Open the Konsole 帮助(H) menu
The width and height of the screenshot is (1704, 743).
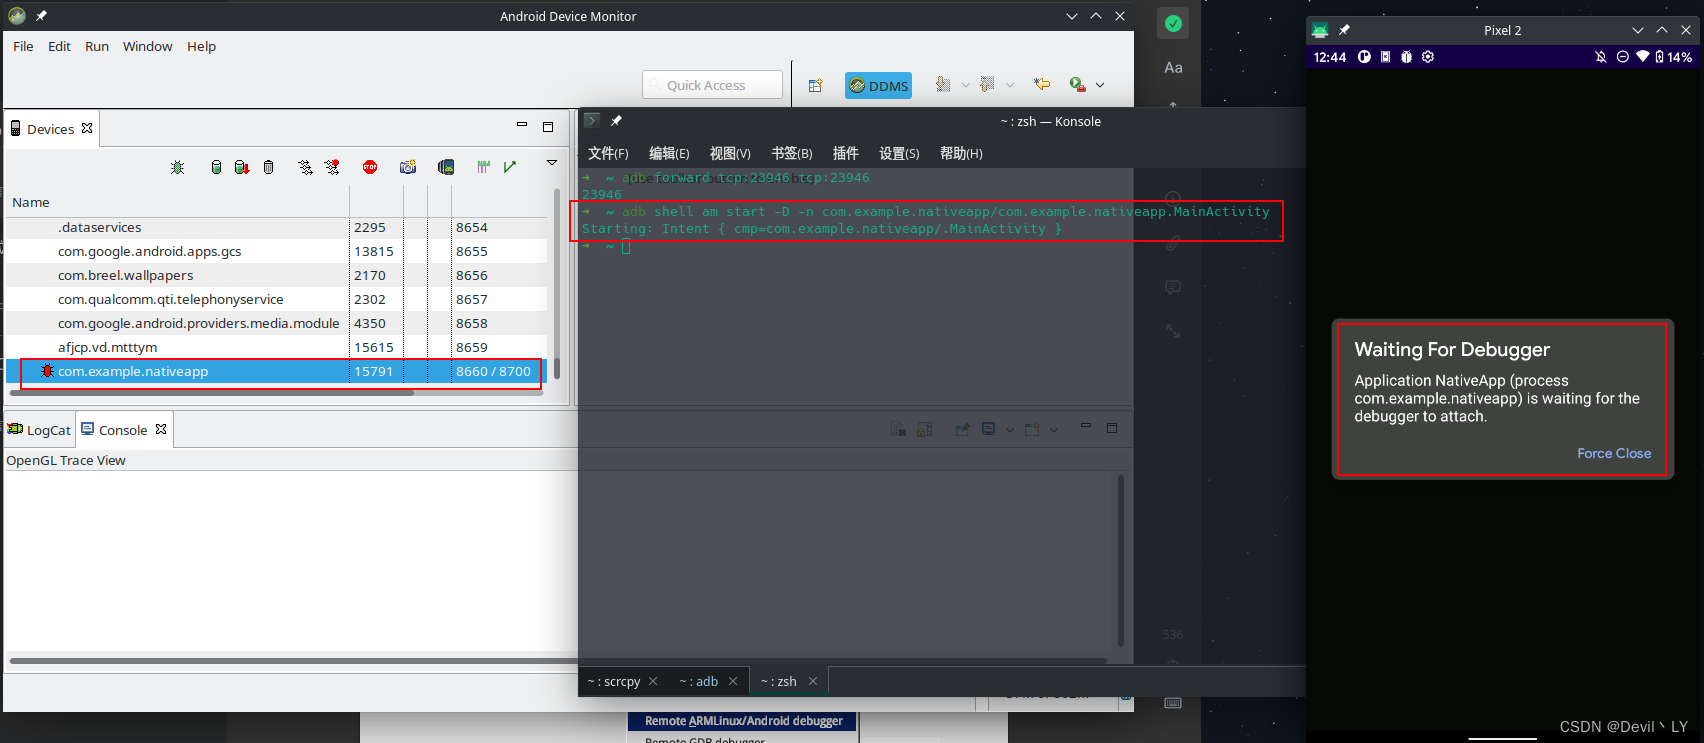[961, 153]
